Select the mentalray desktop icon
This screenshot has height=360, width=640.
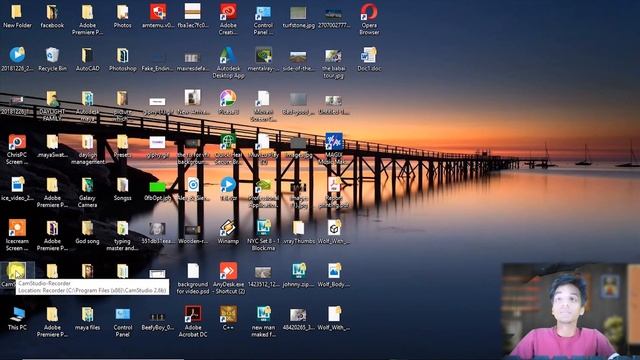(x=263, y=60)
